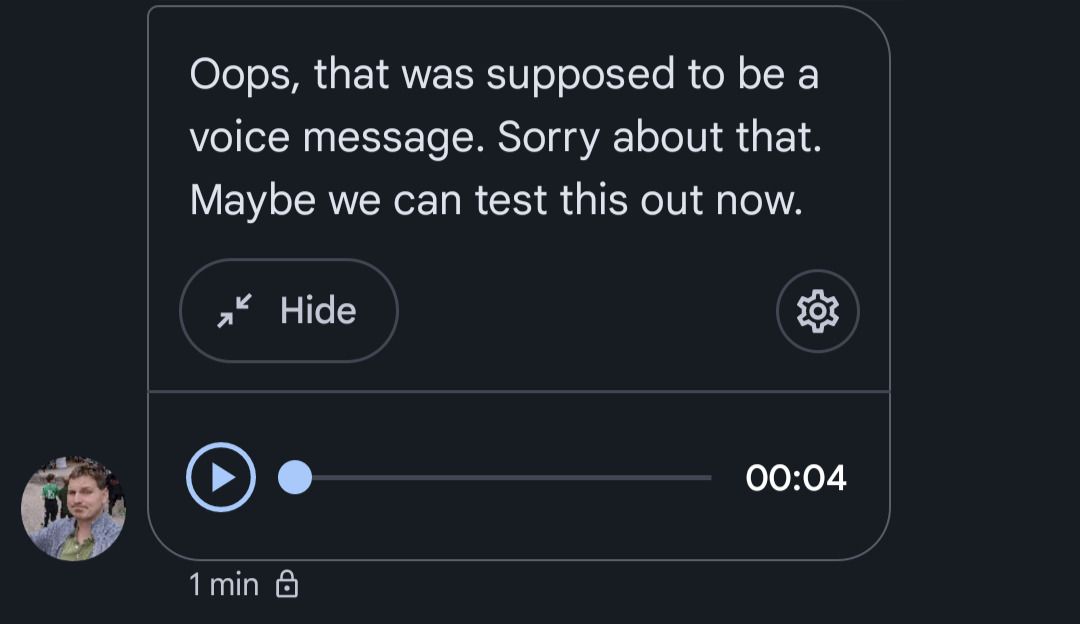Open the sender's profile picture

click(x=73, y=508)
